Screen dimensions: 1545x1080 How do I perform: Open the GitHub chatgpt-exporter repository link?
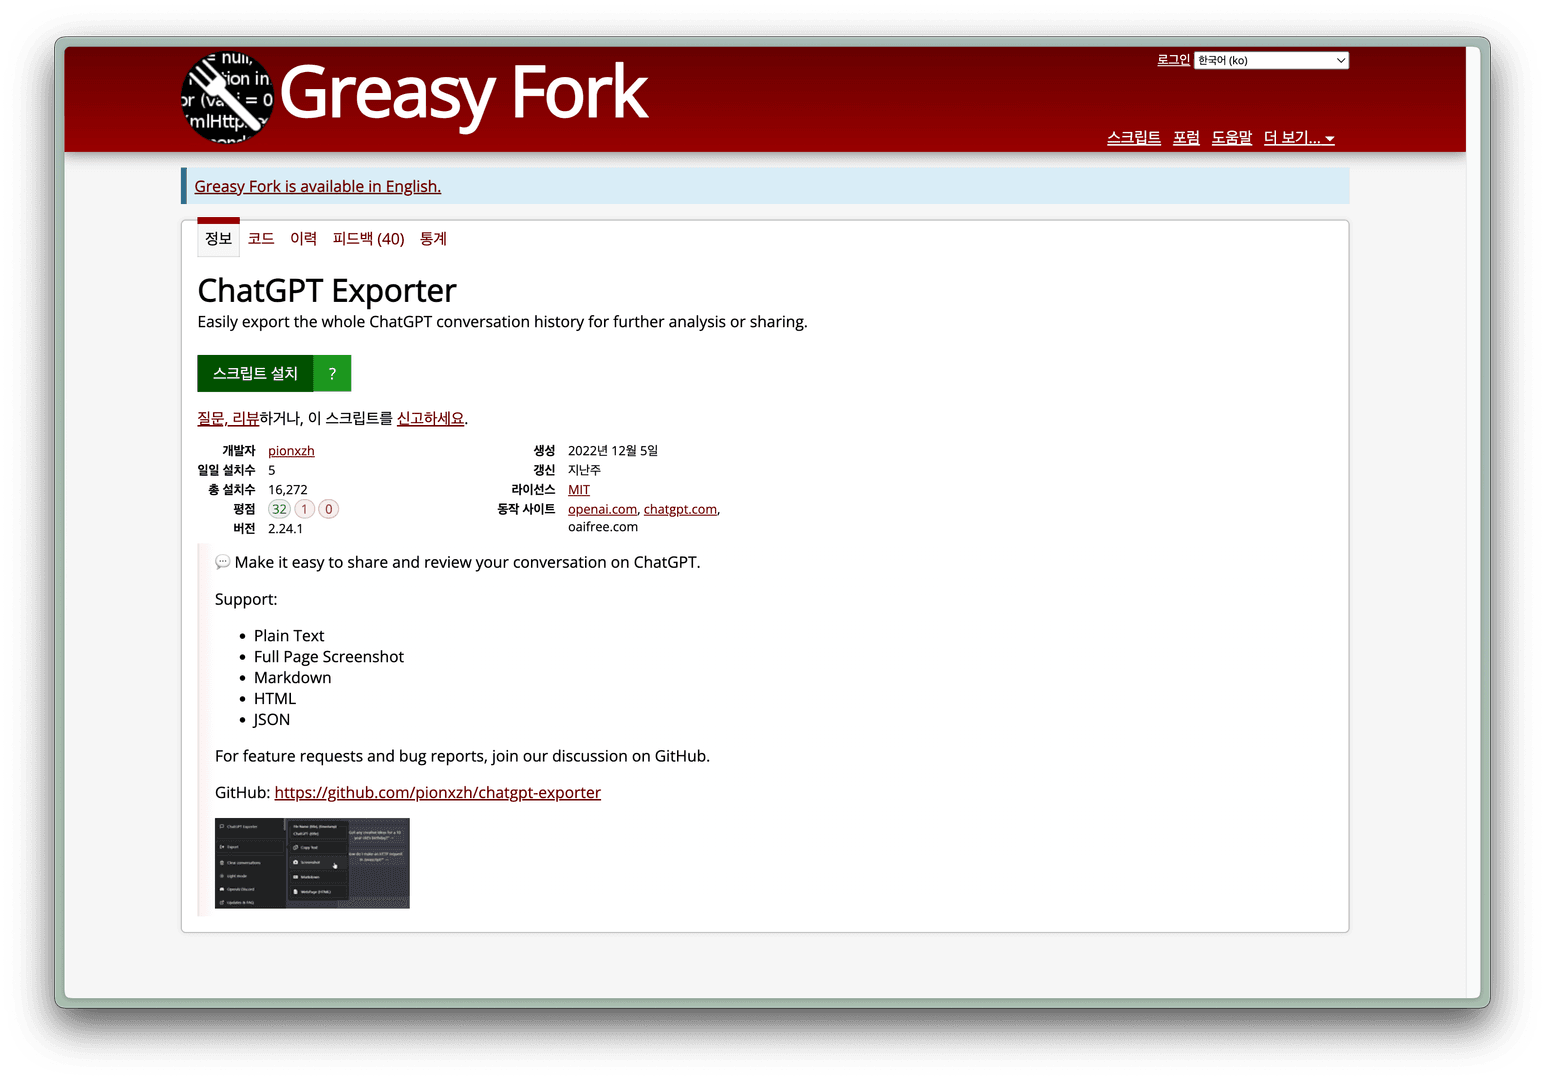437,793
